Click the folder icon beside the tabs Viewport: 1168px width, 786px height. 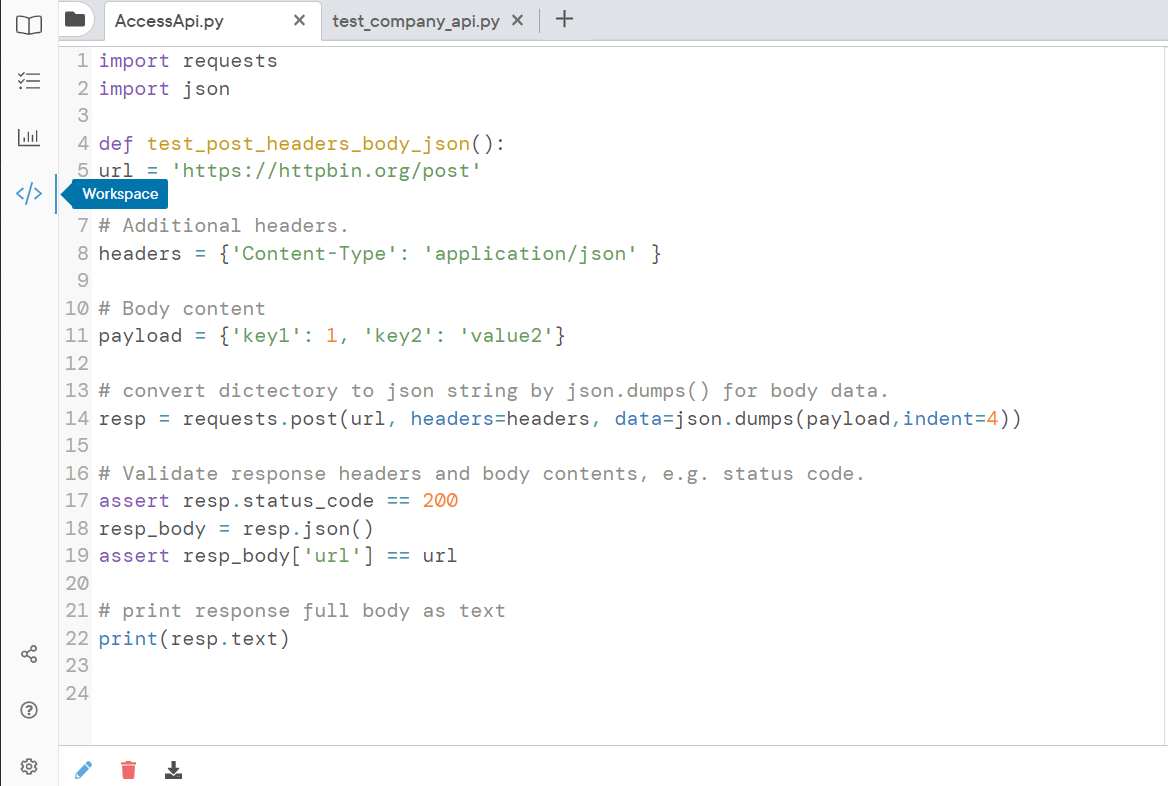(75, 18)
